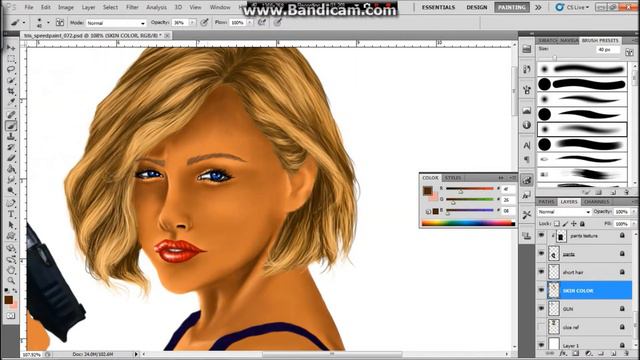
Task: Enable airbrush mode next to Flow
Action: (262, 23)
